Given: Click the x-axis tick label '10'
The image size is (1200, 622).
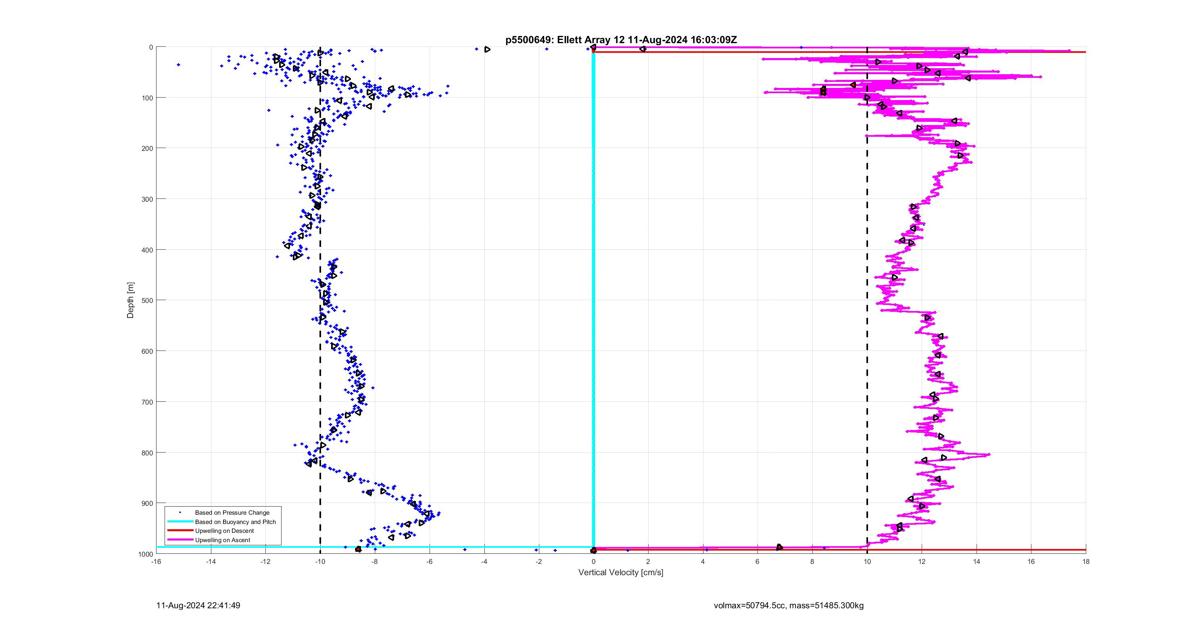Looking at the screenshot, I should [867, 561].
